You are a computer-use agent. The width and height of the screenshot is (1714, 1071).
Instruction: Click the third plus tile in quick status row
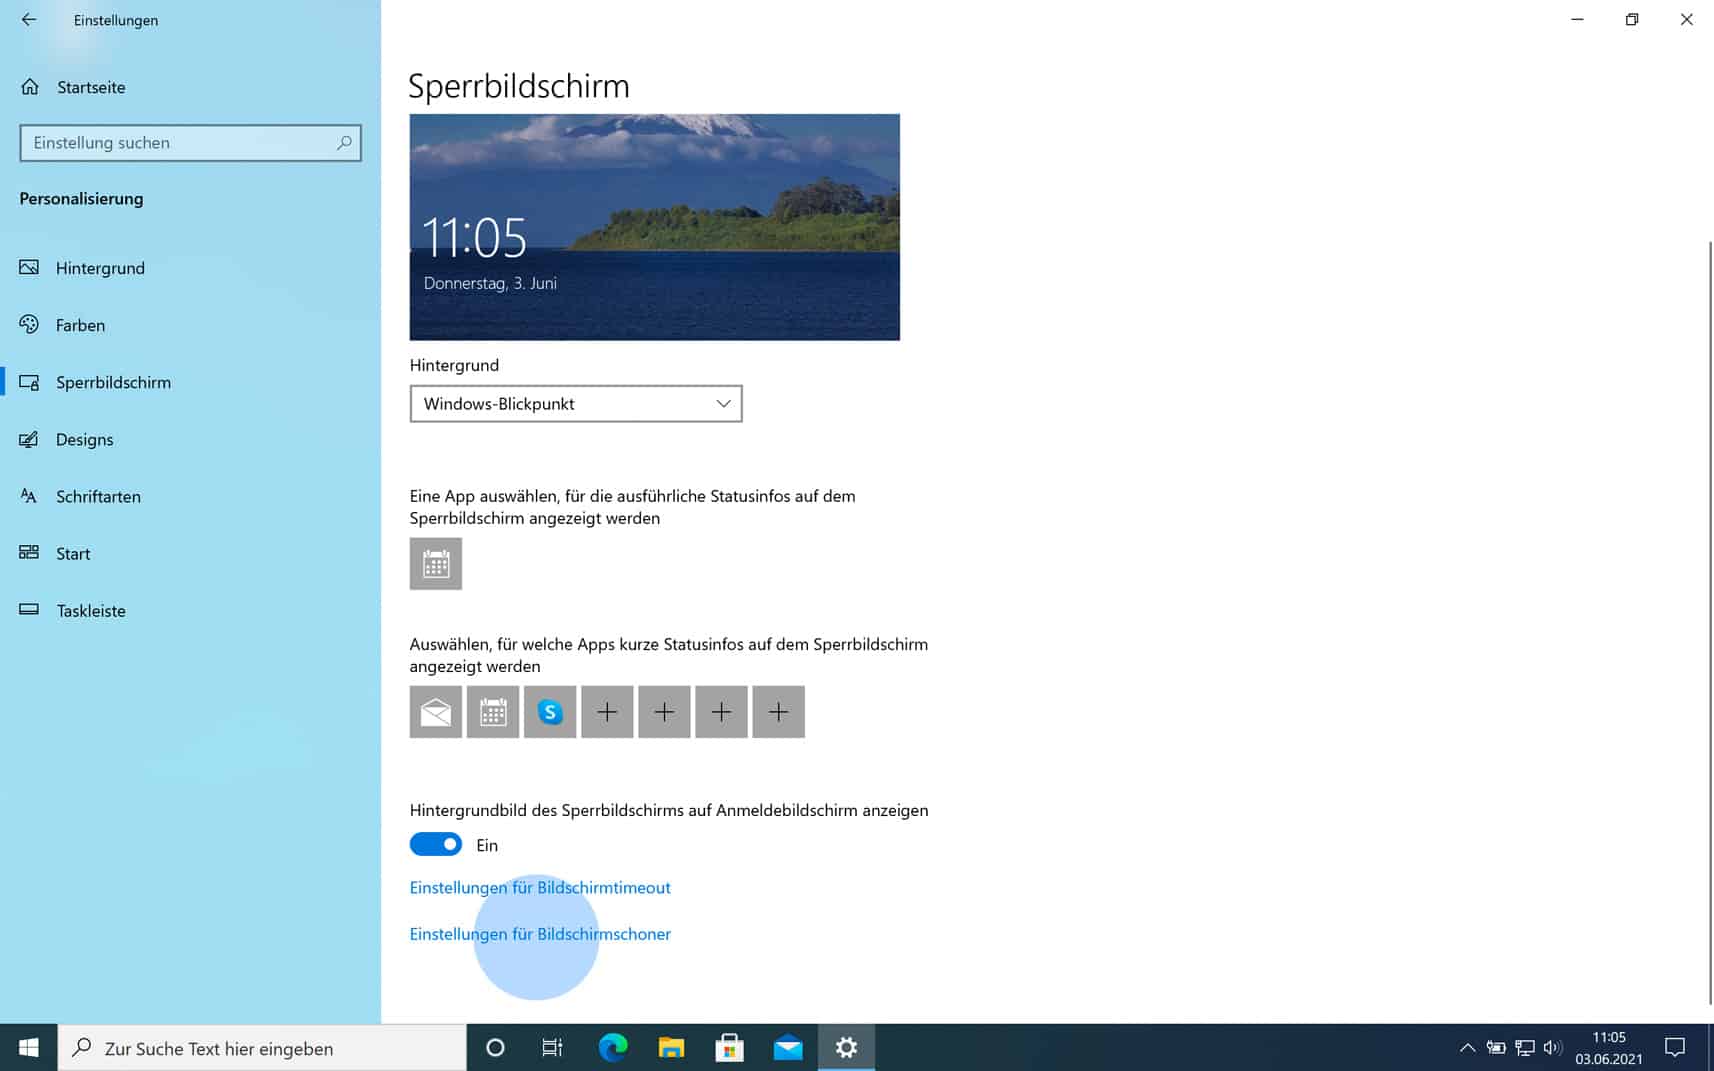tap(721, 712)
